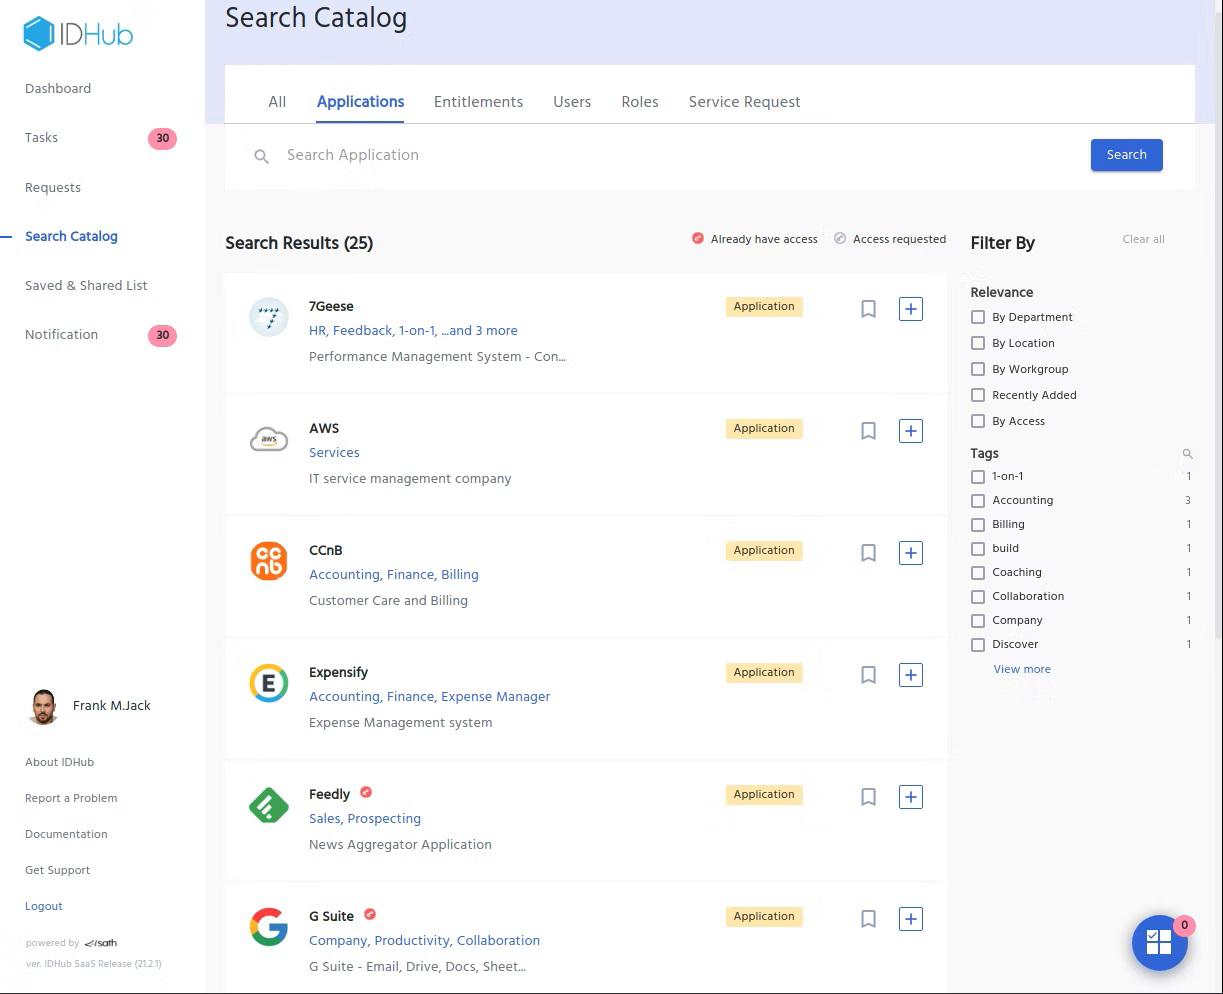The image size is (1223, 994).
Task: Switch to the Entitlements tab
Action: (x=478, y=102)
